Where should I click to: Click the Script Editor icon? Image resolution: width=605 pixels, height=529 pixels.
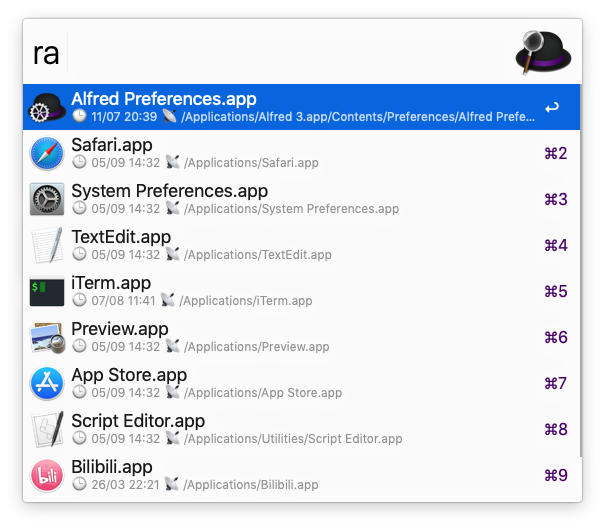pos(47,429)
